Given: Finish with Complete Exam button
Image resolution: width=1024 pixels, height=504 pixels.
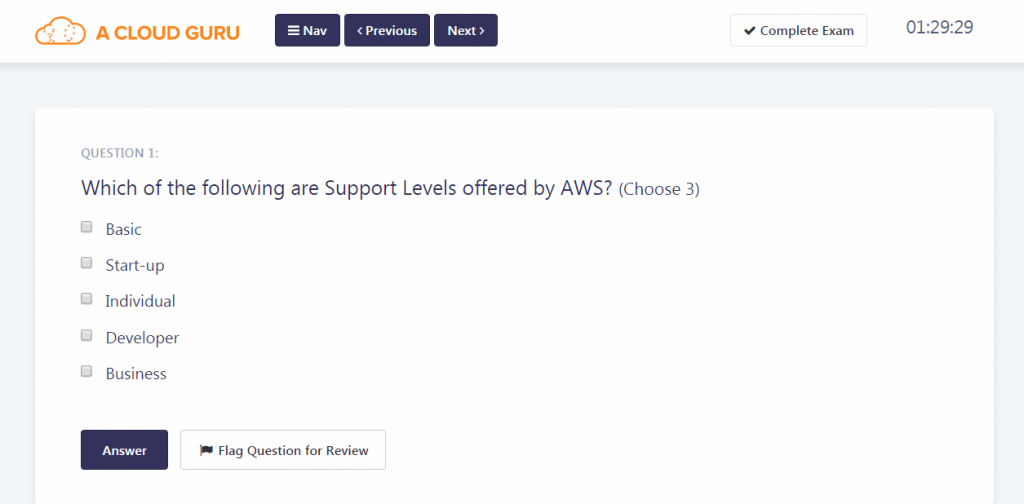Looking at the screenshot, I should click(799, 31).
